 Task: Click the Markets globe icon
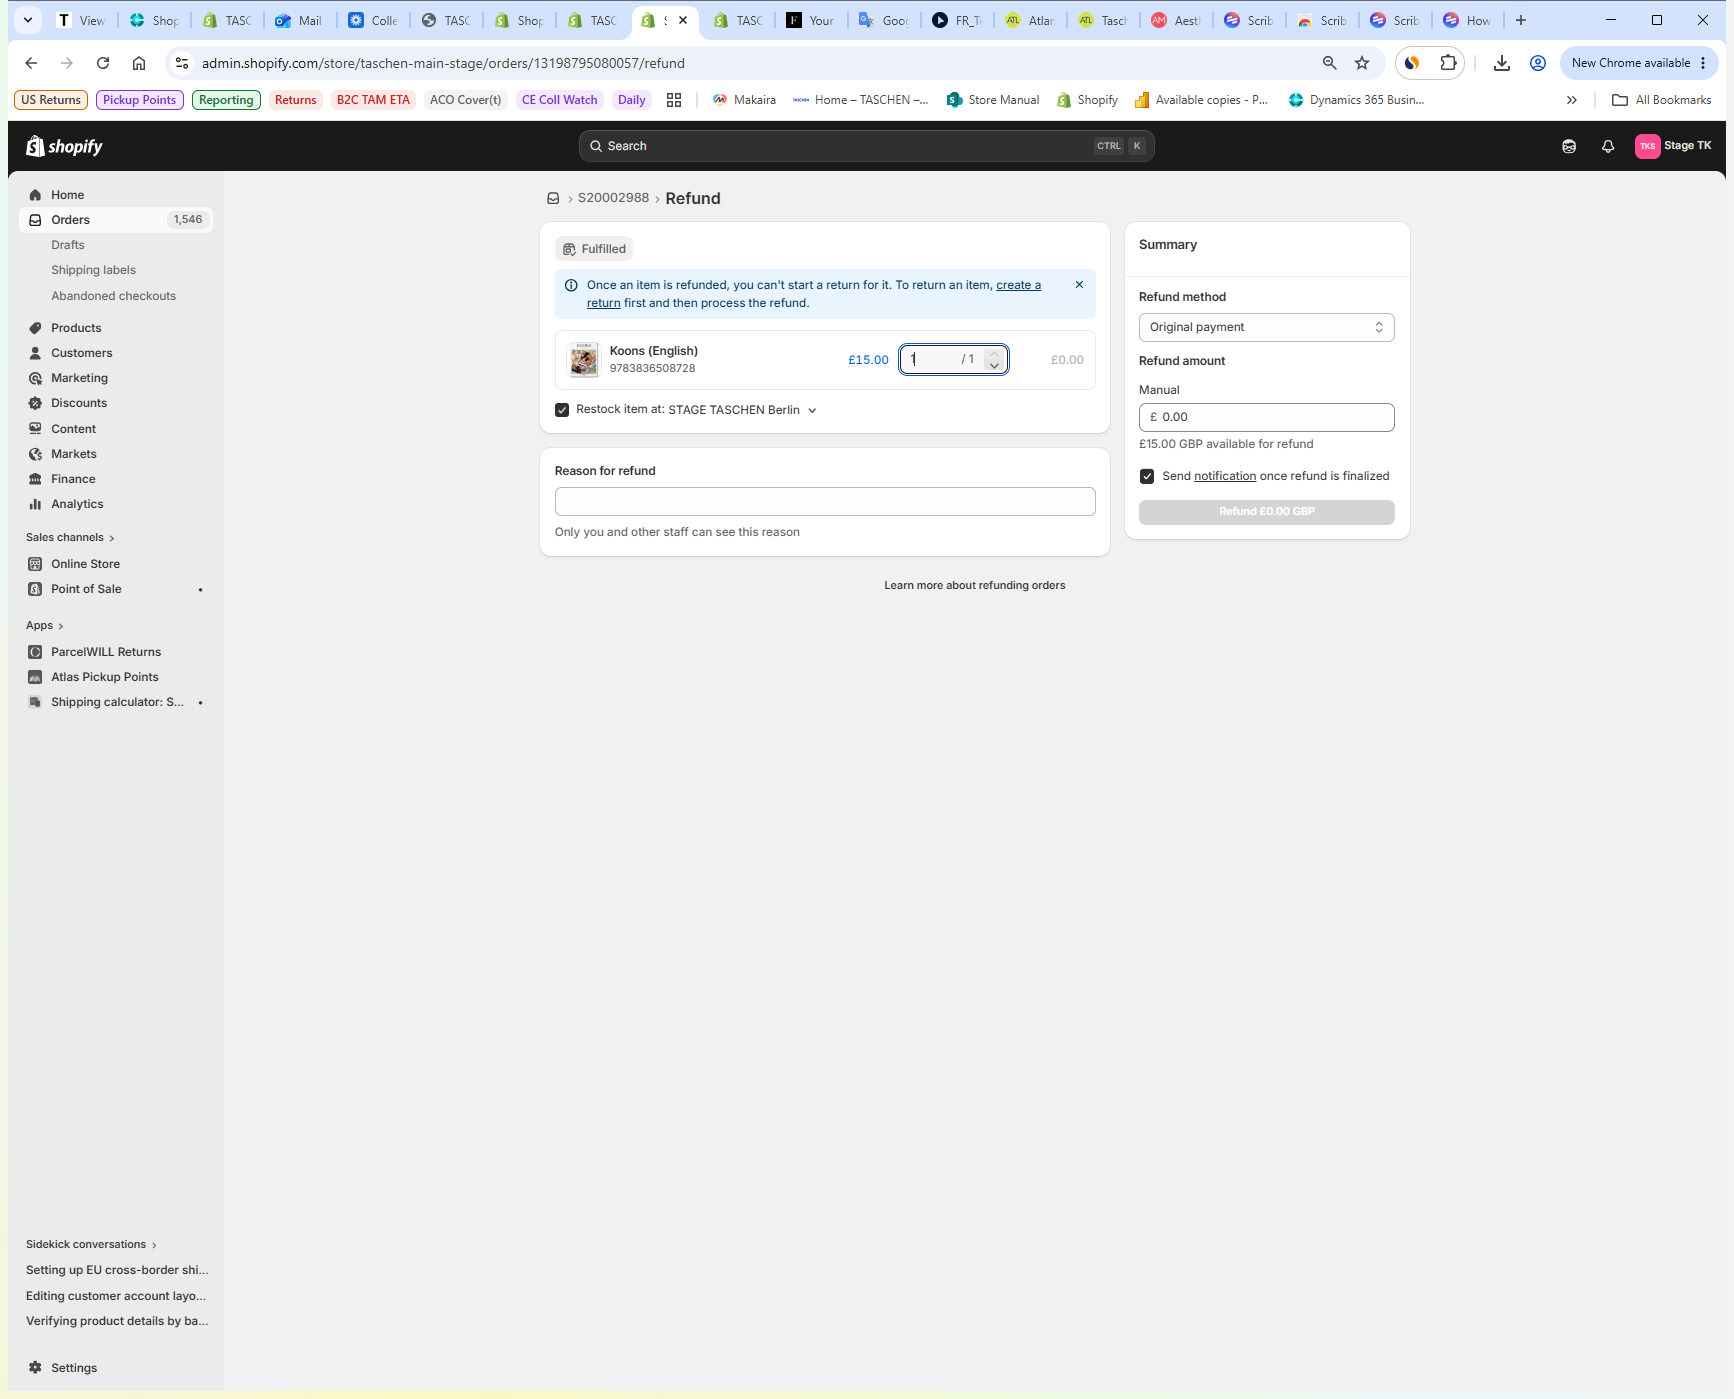click(35, 454)
